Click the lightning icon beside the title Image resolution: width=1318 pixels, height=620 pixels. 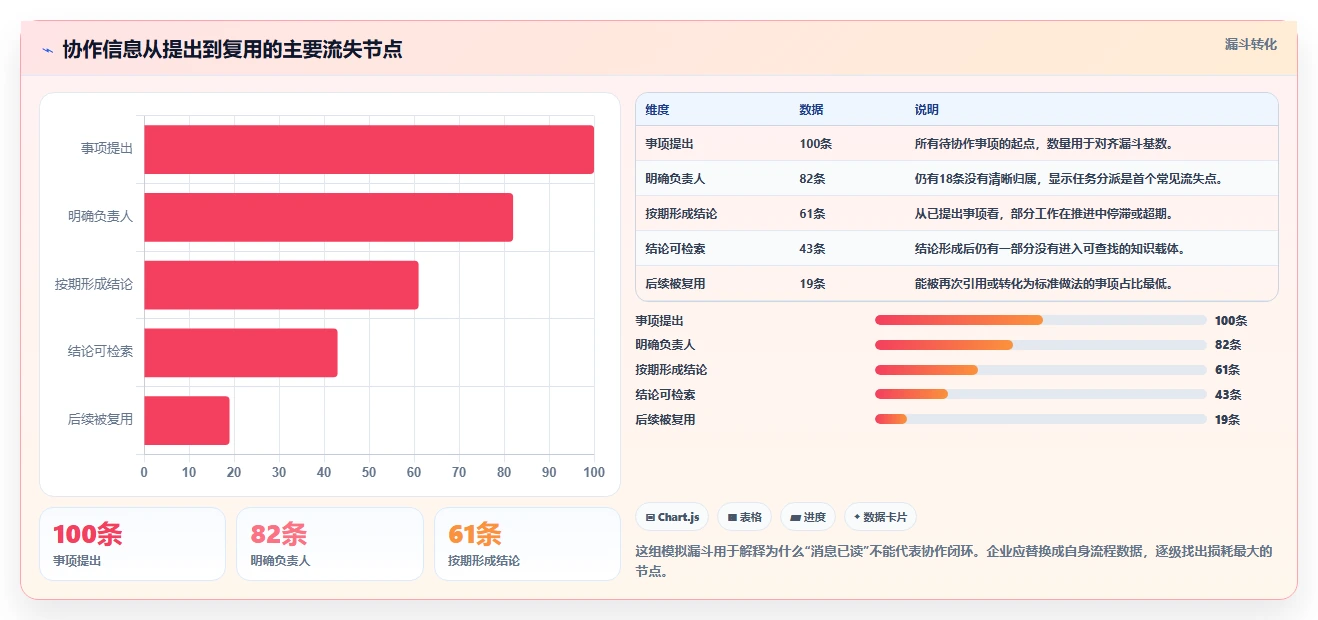(47, 50)
